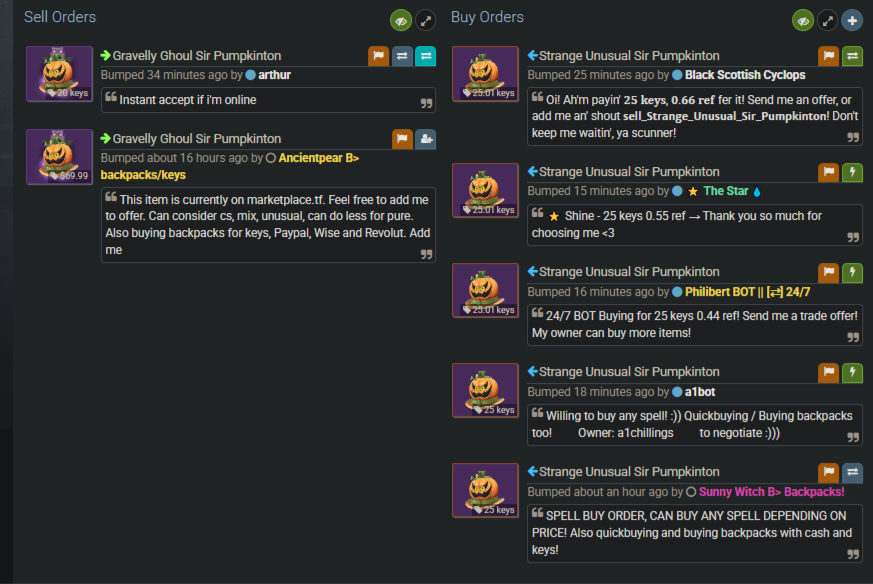The image size is (873, 584).
Task: Flag Ancientpear's $69.99 sell listing
Action: click(x=402, y=139)
